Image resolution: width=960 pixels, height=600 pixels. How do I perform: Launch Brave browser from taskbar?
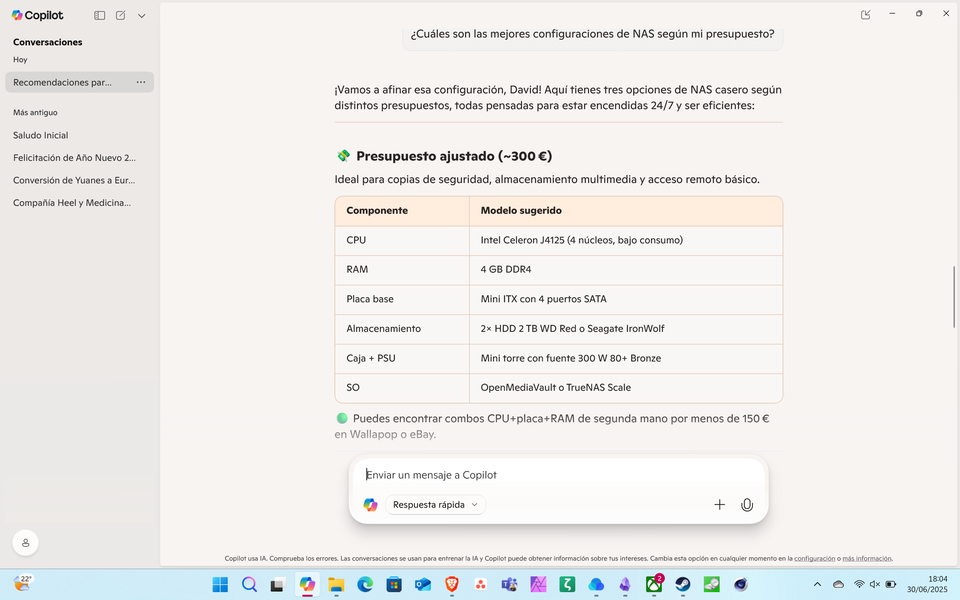[x=452, y=585]
